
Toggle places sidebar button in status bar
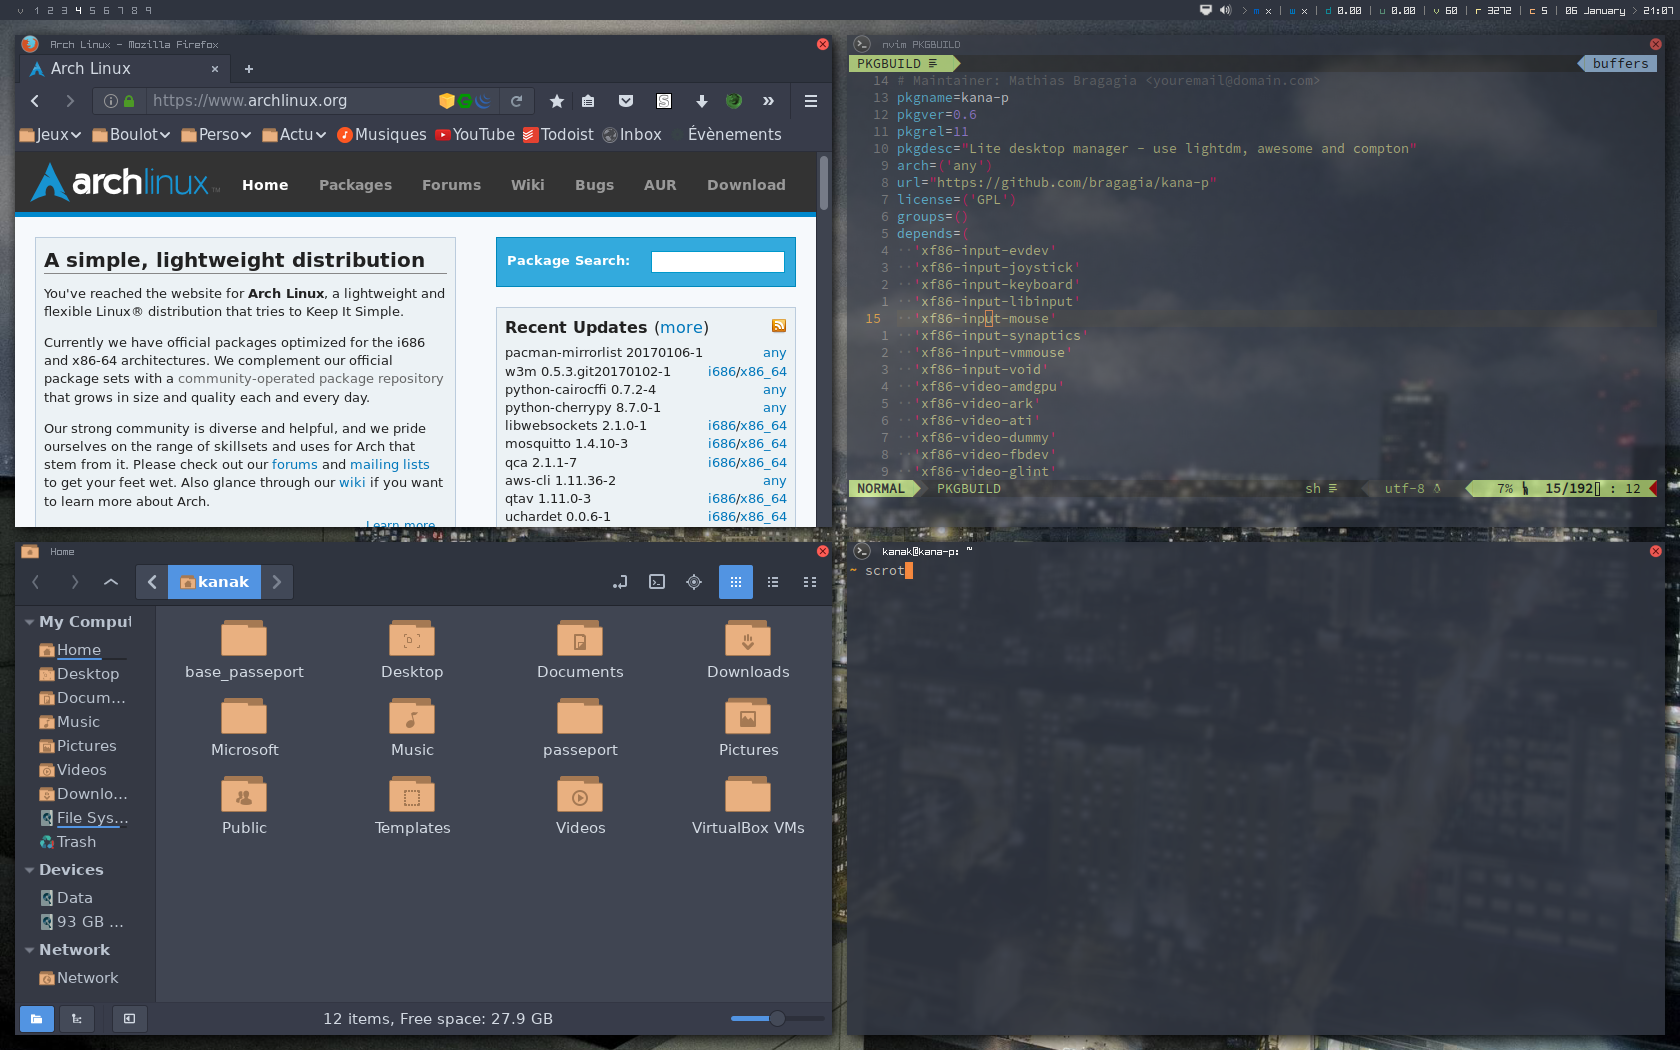(x=37, y=1019)
